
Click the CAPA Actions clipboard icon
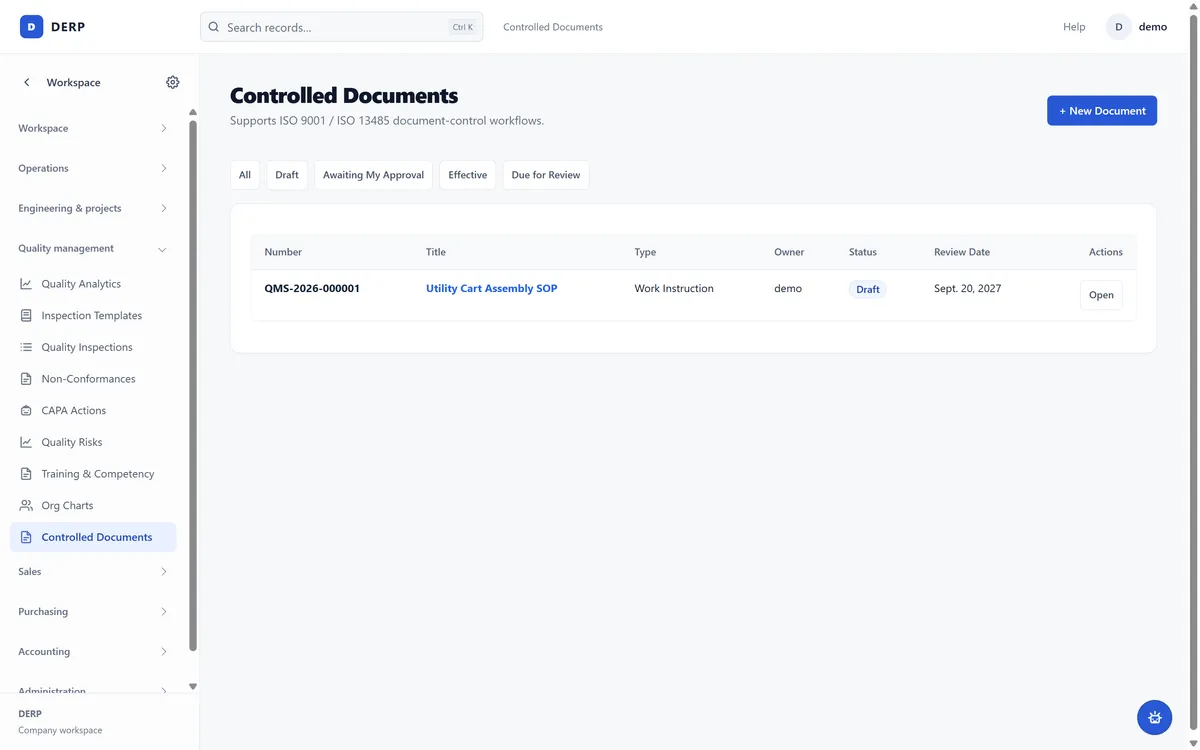click(26, 410)
